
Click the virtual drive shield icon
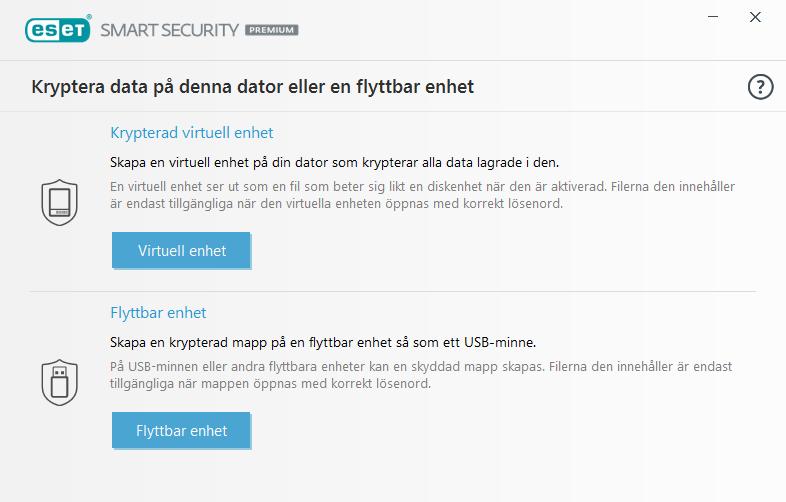(59, 201)
